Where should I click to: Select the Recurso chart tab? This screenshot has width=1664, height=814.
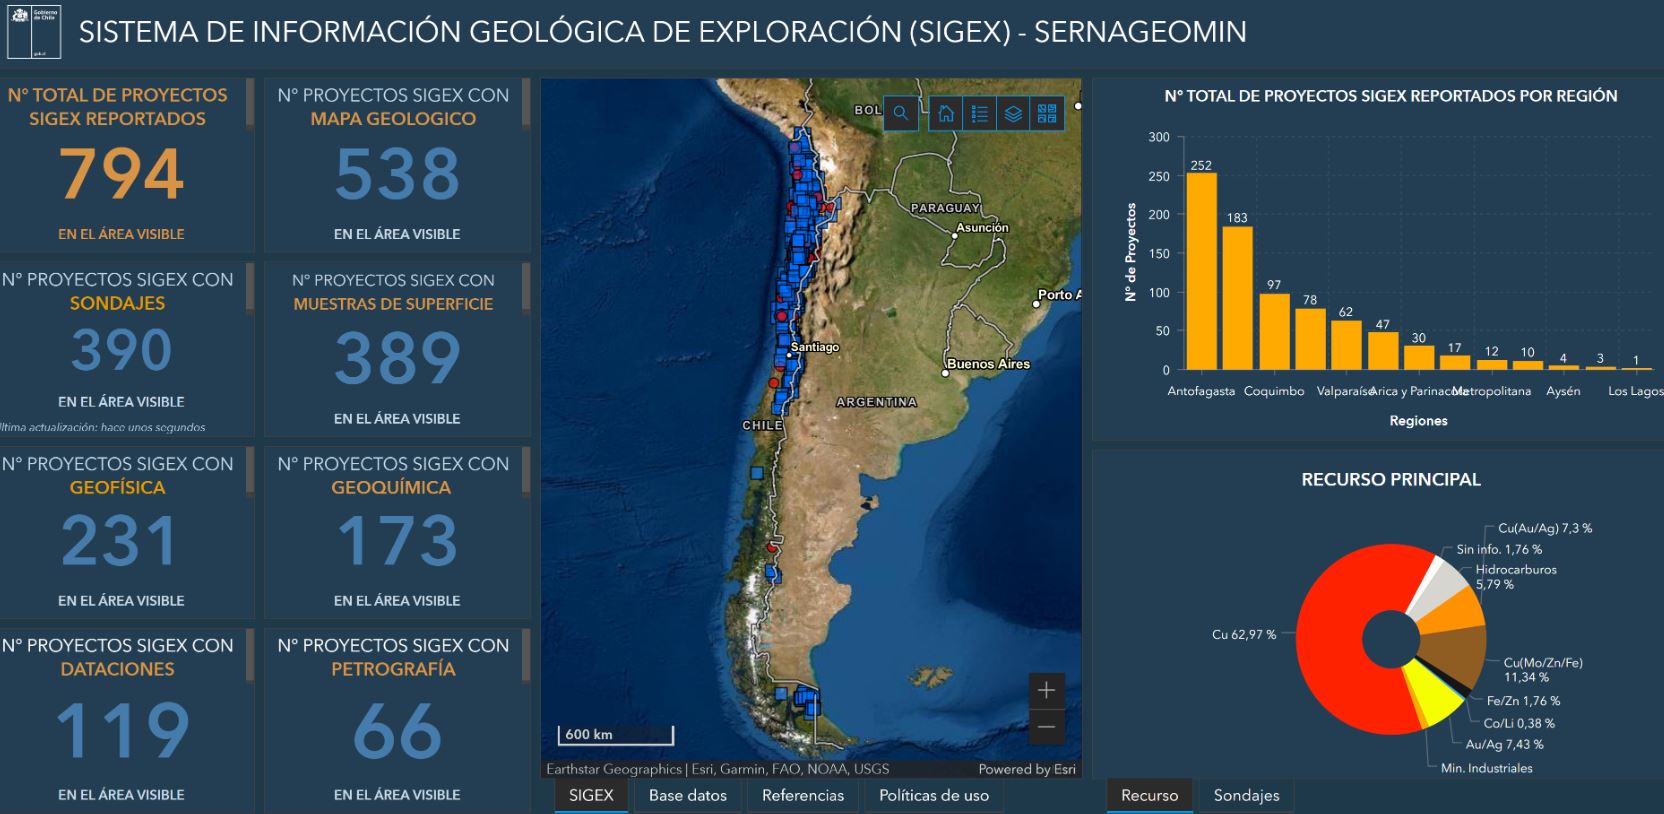point(1149,795)
